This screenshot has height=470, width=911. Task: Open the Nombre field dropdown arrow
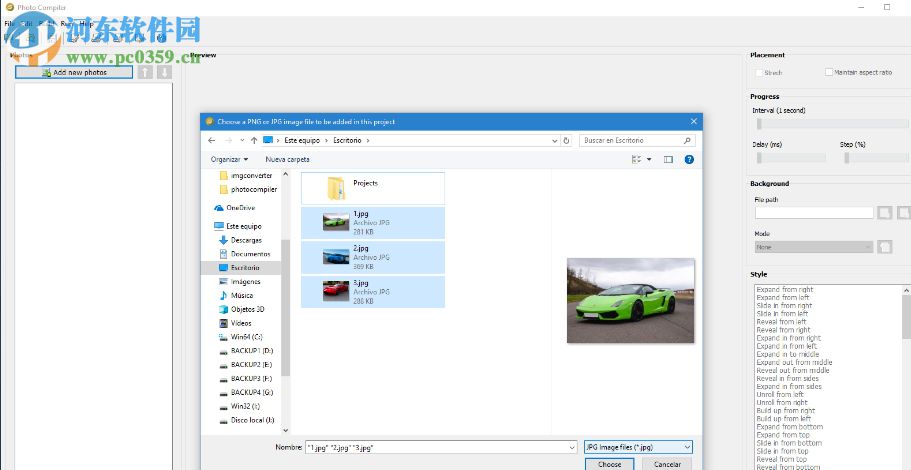tap(573, 447)
